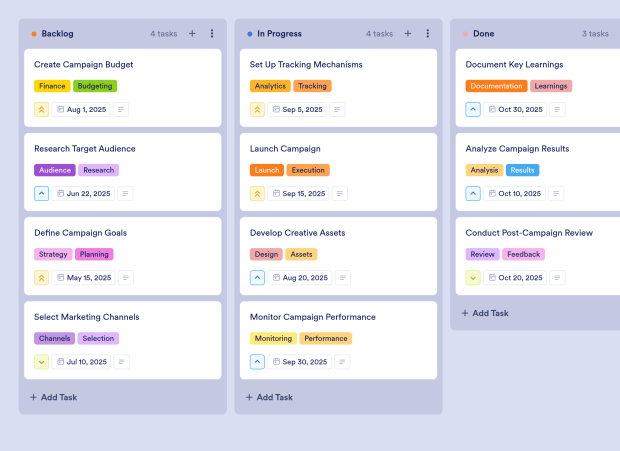Click priority icon on Set Up Tracking Mechanisms
Image resolution: width=620 pixels, height=451 pixels.
[x=257, y=109]
